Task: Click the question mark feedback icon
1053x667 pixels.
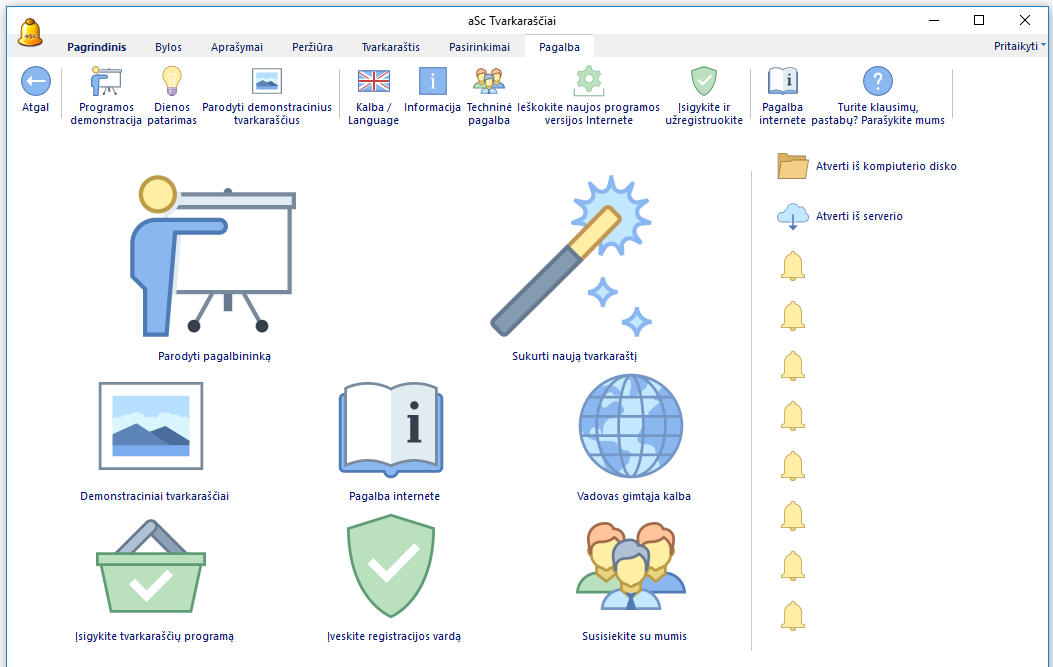Action: pyautogui.click(x=877, y=82)
